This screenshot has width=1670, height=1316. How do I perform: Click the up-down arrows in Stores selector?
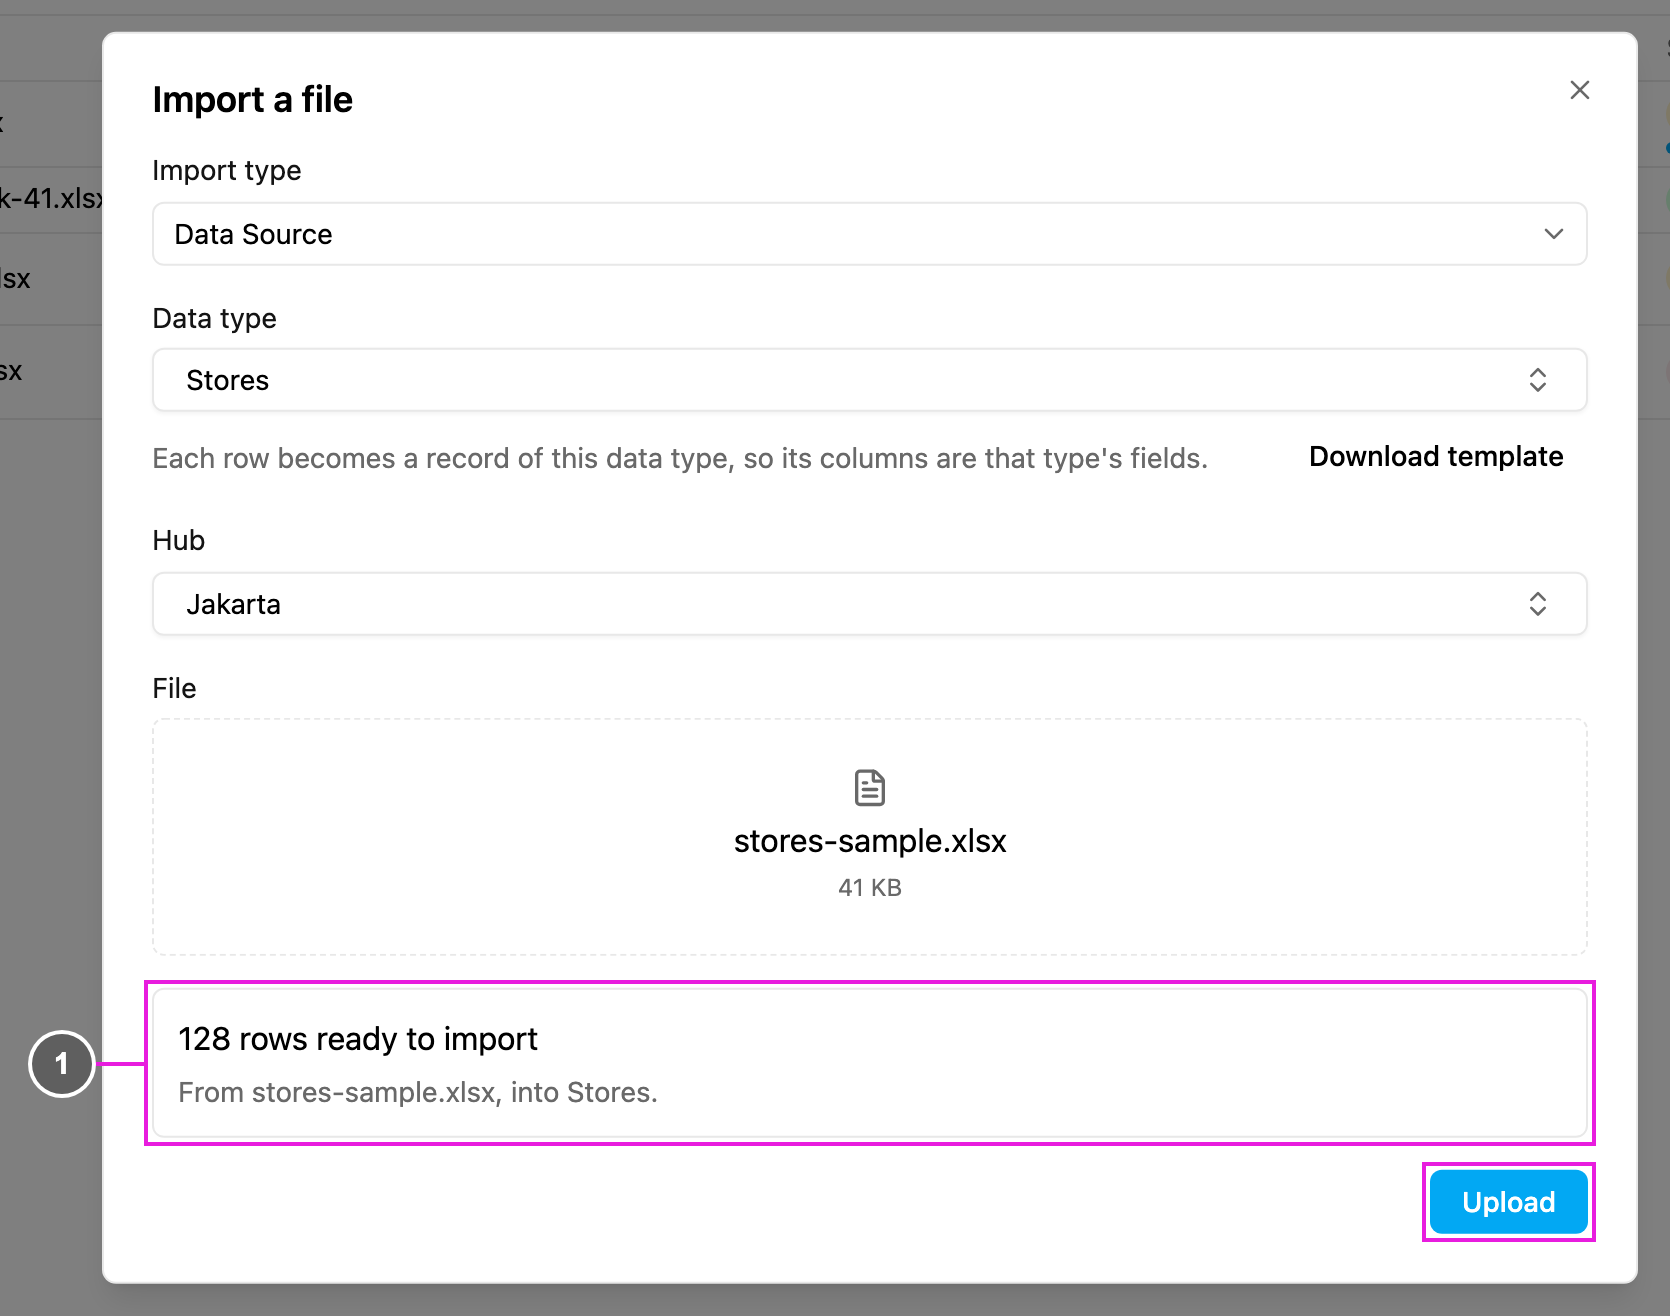tap(1538, 380)
